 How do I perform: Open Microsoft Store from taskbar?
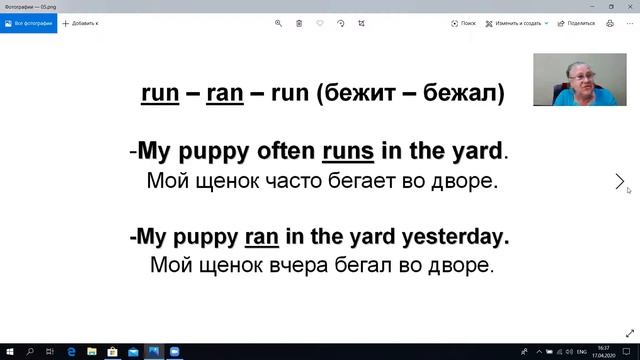[x=112, y=351]
